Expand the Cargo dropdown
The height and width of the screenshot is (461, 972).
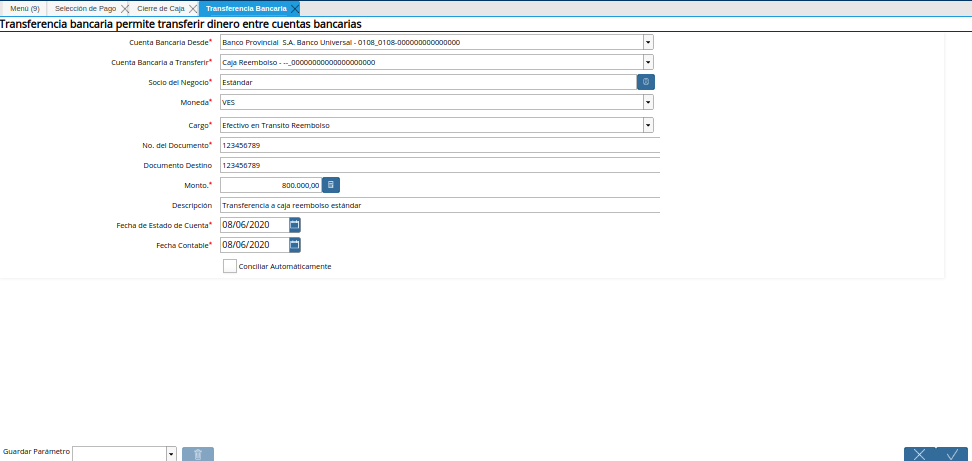(x=648, y=125)
